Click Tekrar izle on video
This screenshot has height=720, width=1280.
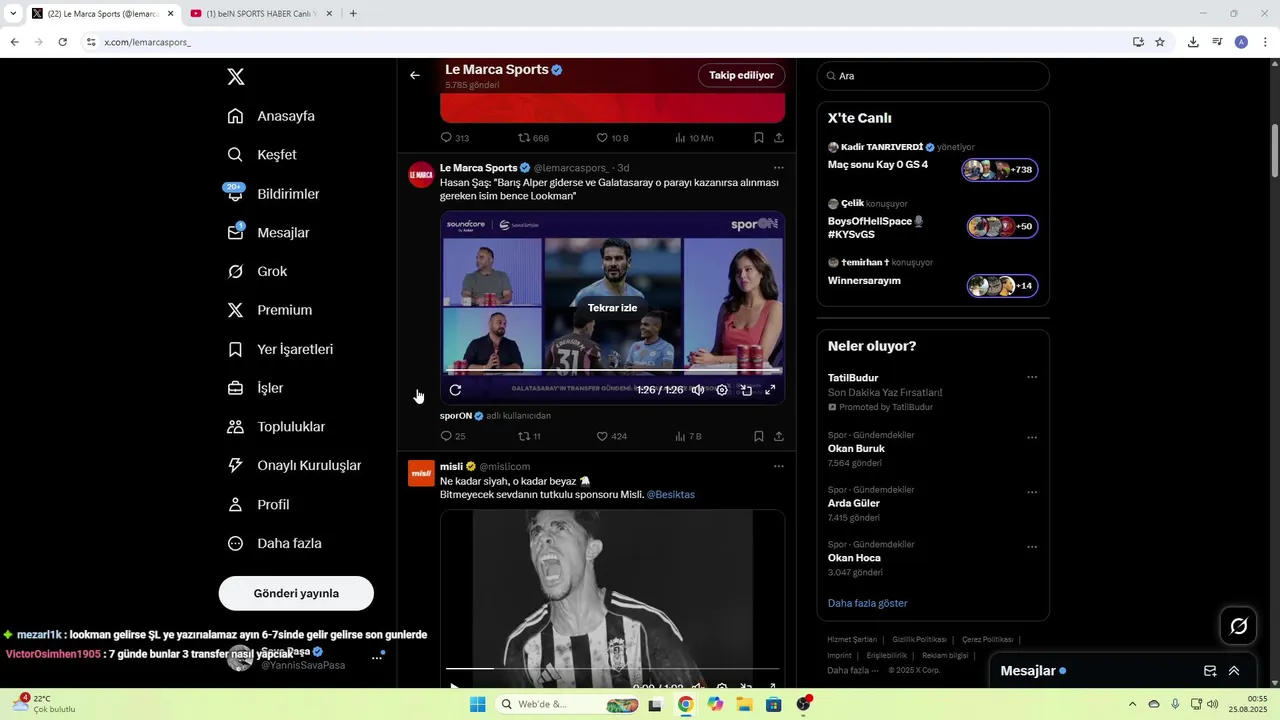pyautogui.click(x=612, y=308)
